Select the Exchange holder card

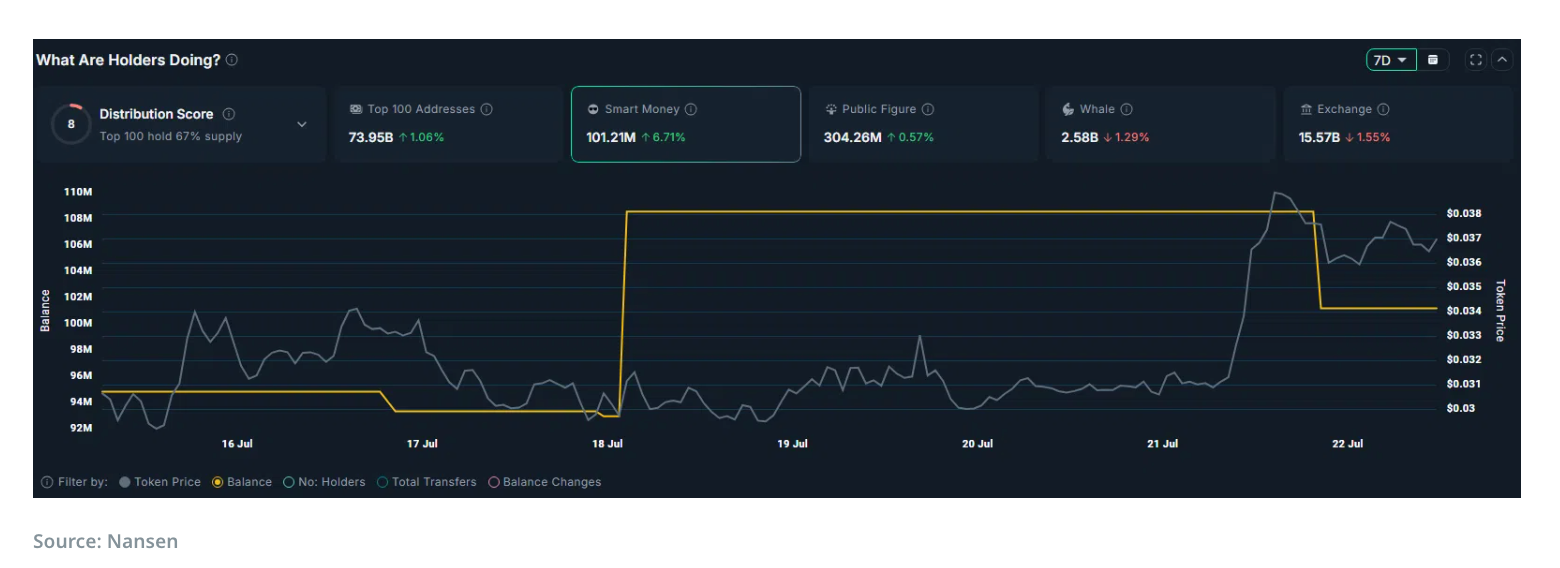pos(1397,124)
